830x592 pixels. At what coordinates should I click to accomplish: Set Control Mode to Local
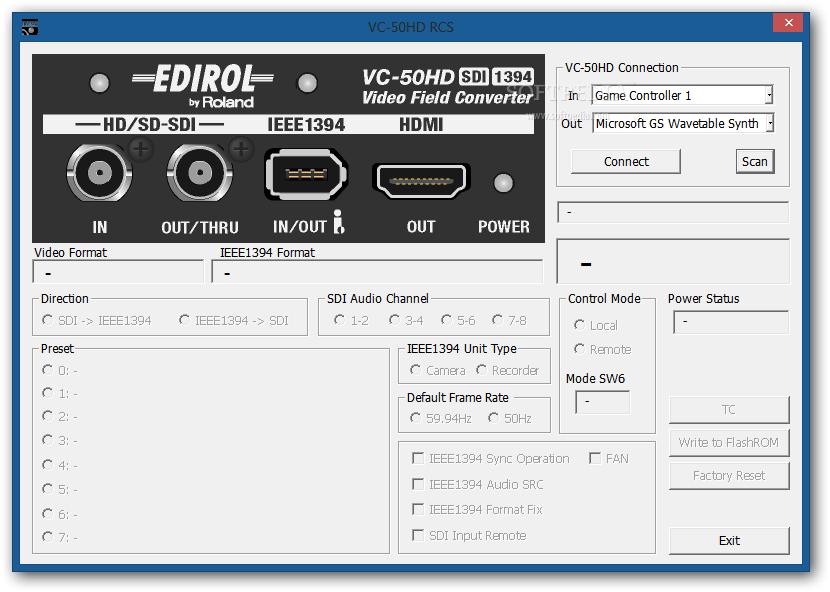click(x=596, y=325)
